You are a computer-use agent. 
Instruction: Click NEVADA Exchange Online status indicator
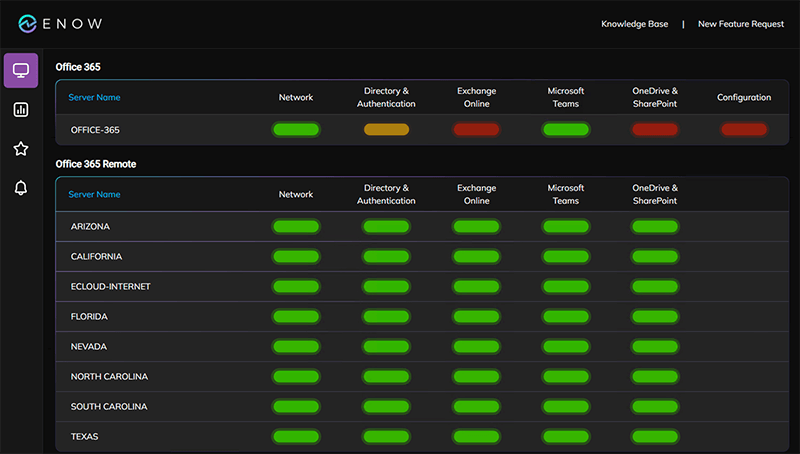pyautogui.click(x=477, y=347)
